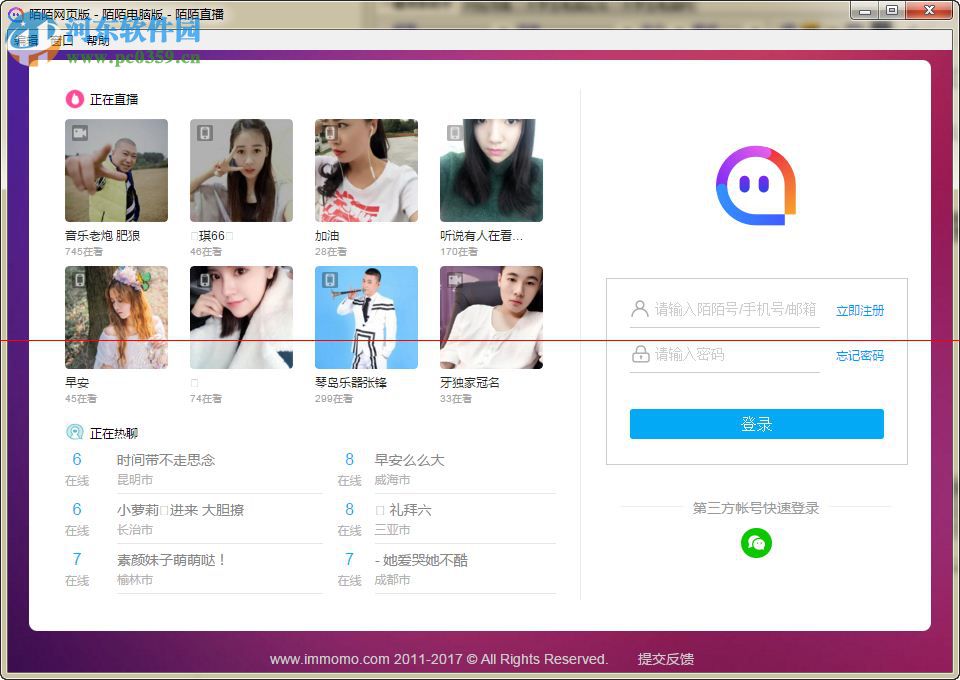This screenshot has height=680, width=960.
Task: Open the 窗口 menu
Action: [x=61, y=40]
